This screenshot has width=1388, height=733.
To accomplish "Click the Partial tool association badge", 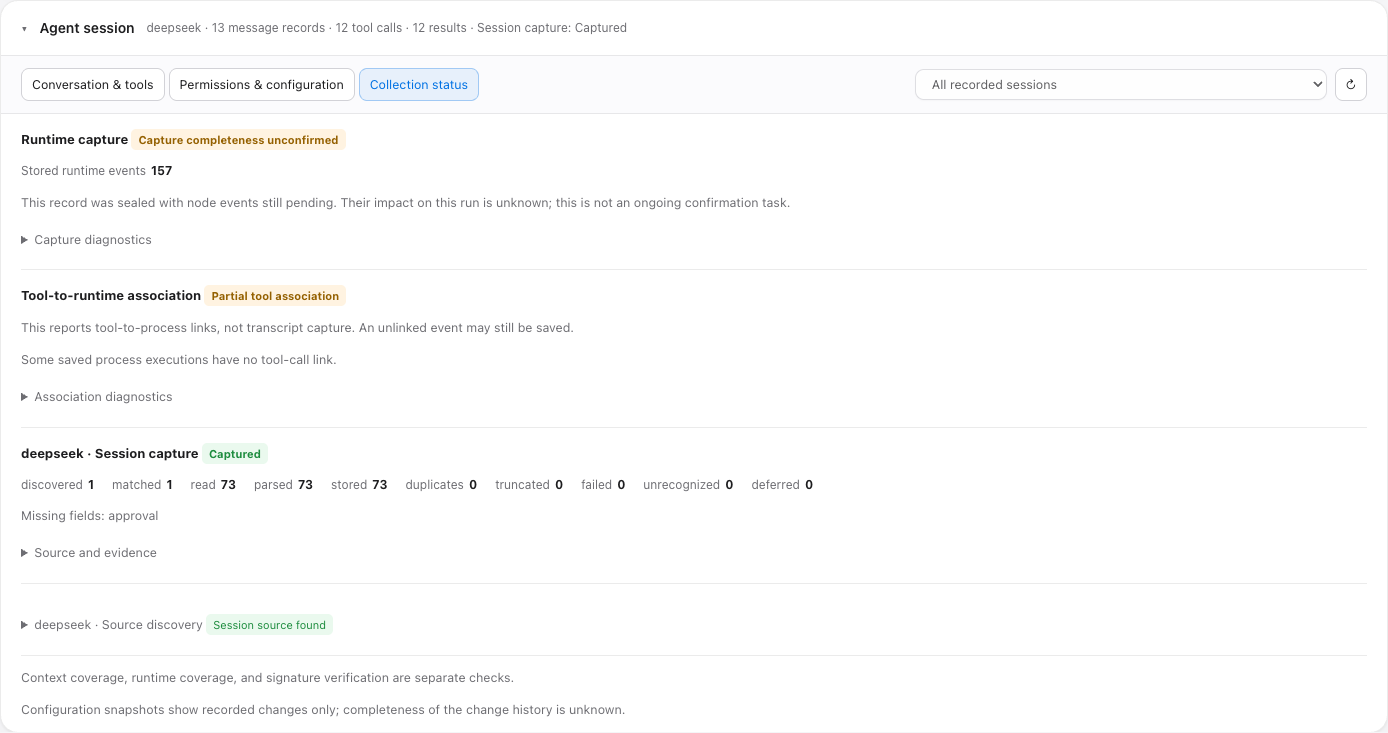I will (x=275, y=296).
